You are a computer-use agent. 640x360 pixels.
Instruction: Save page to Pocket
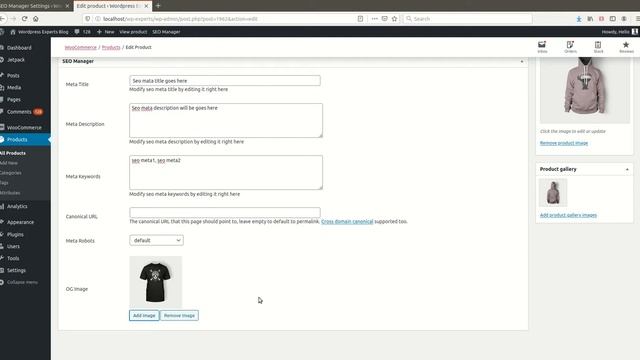[384, 19]
